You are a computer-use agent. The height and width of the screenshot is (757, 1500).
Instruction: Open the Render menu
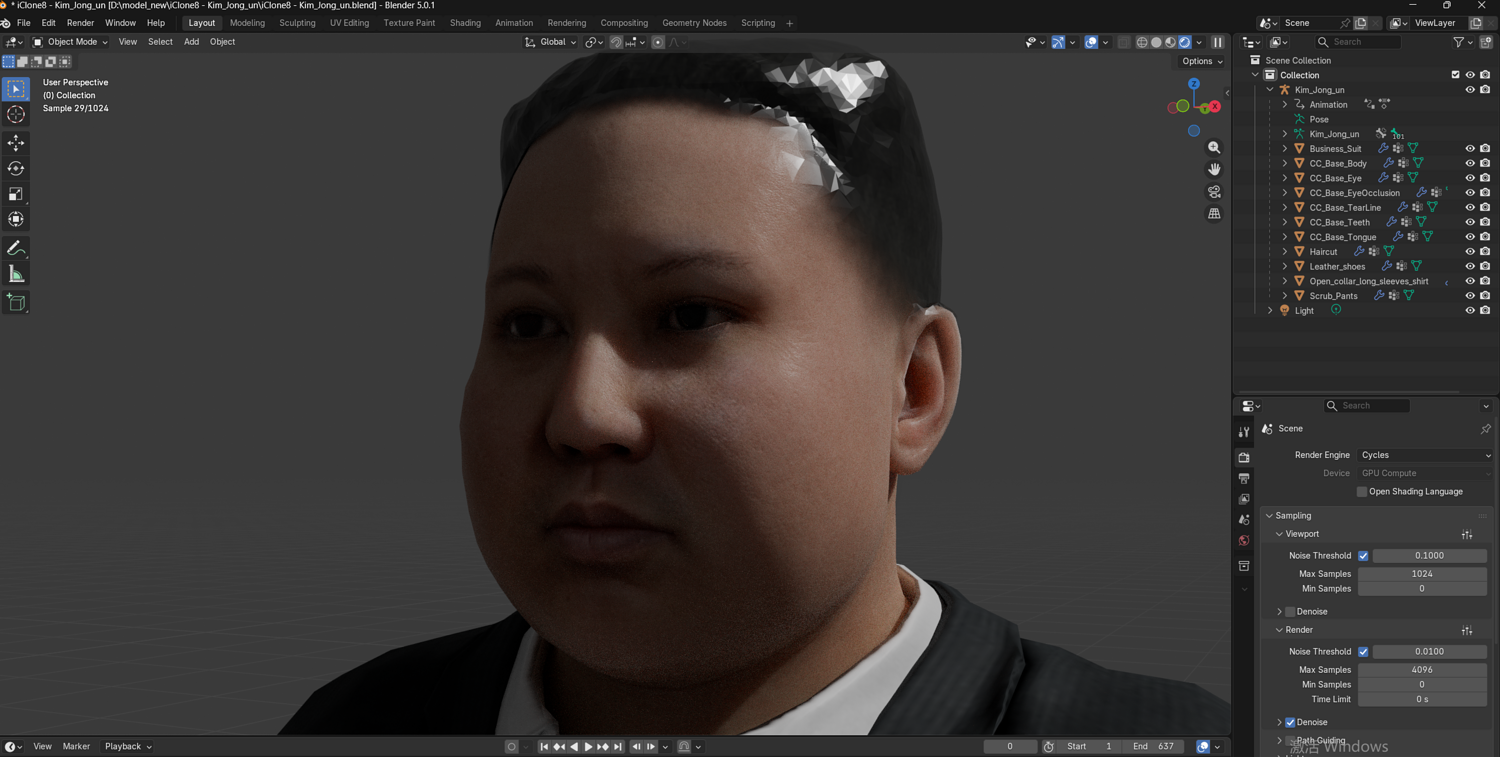point(80,23)
